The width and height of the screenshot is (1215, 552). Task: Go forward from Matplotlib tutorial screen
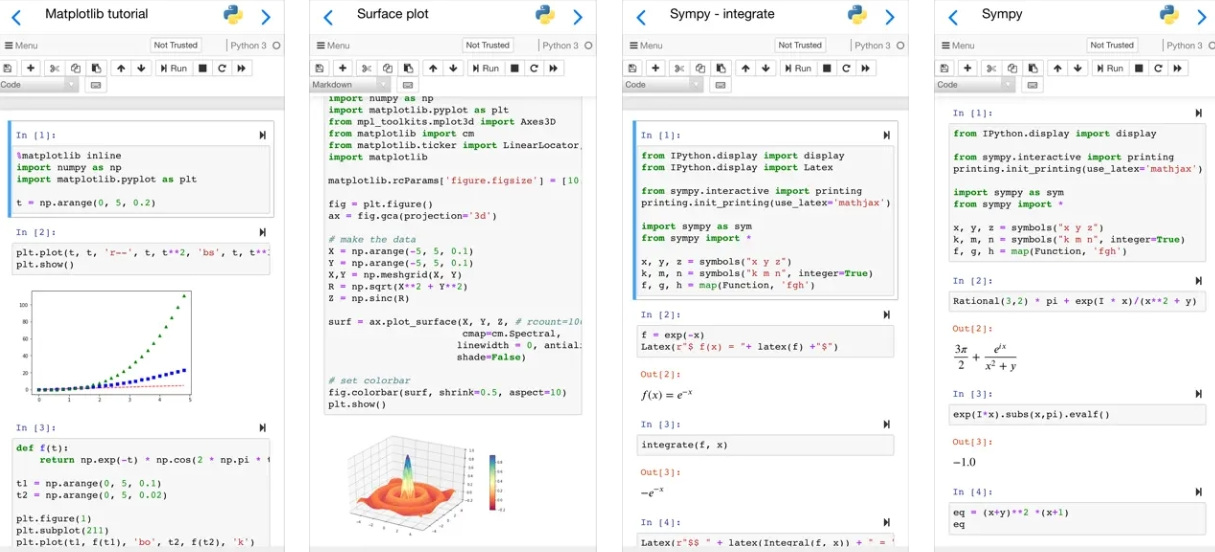pyautogui.click(x=265, y=16)
